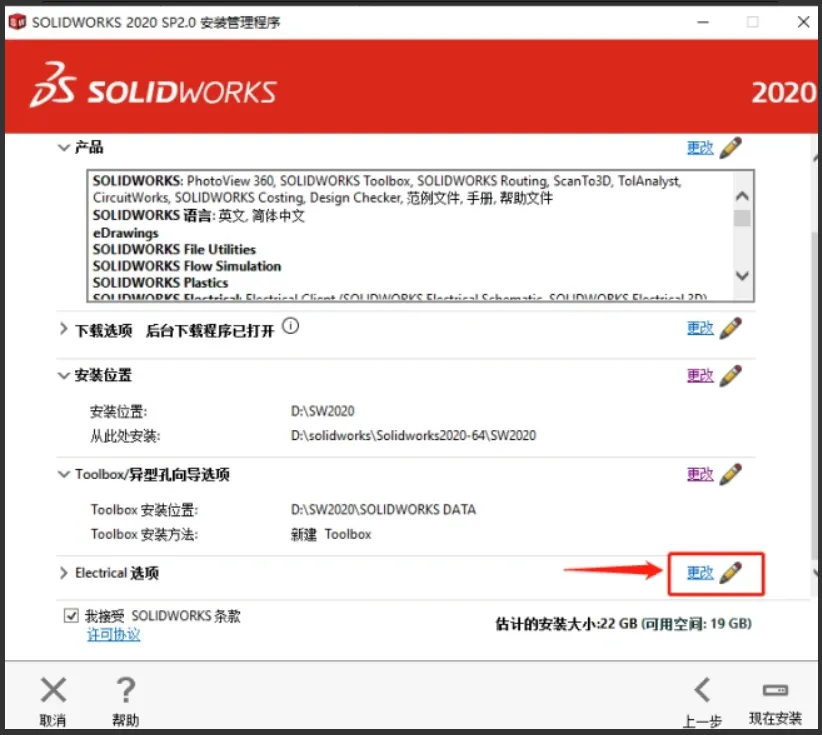
Task: Click pencil icon for 下载选项 section
Action: pos(730,328)
